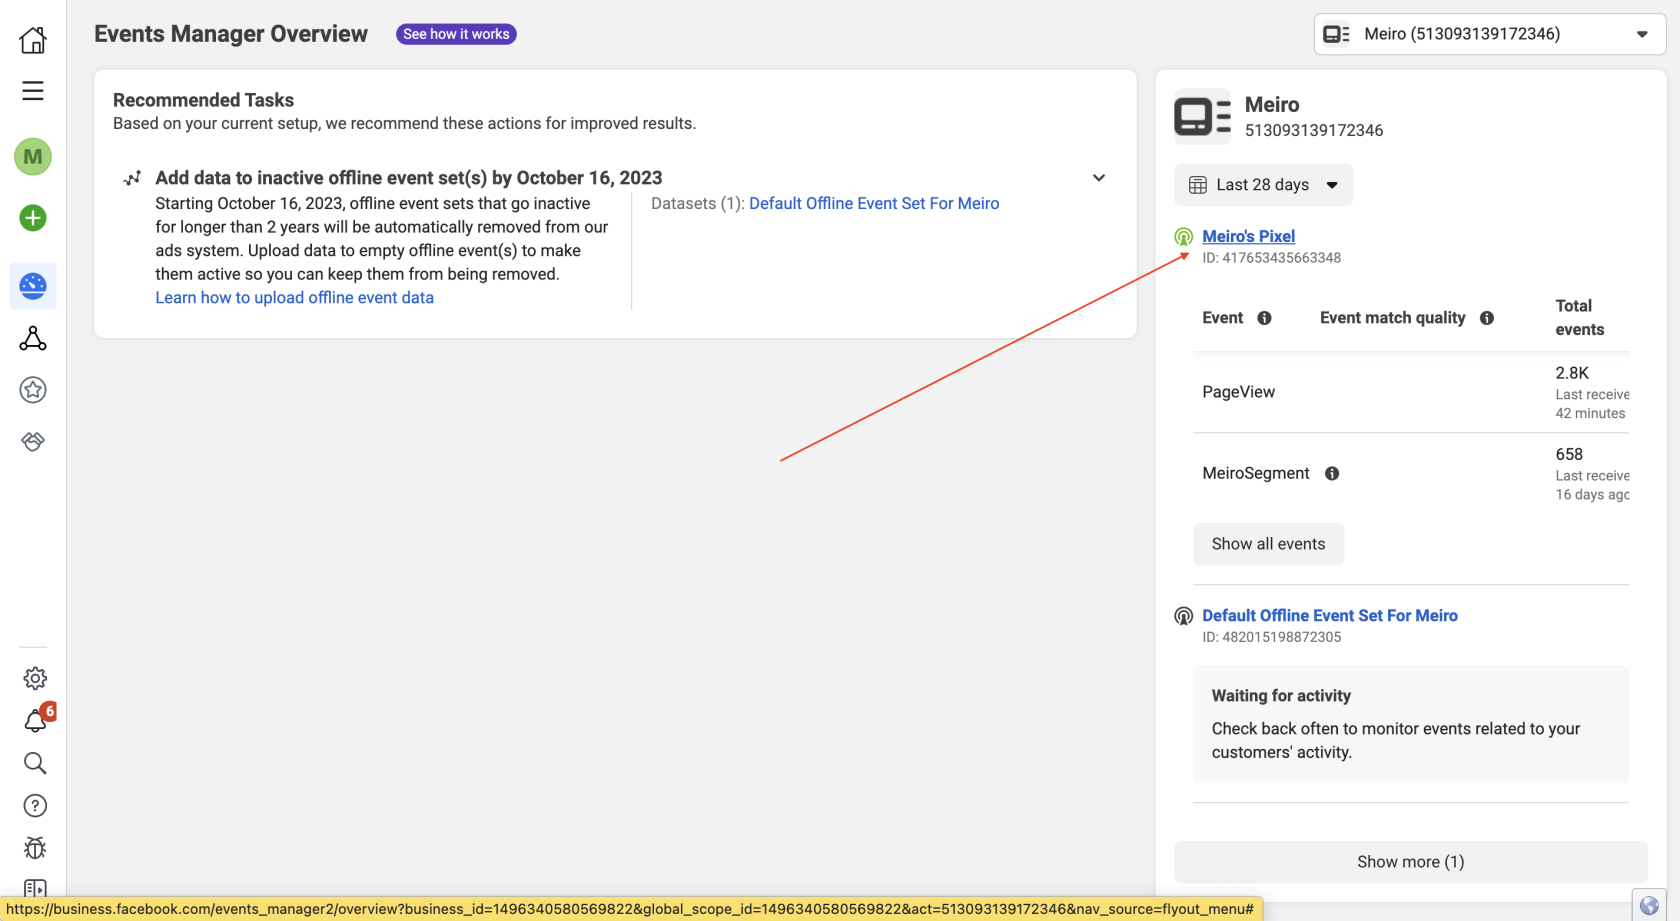Click the Default Offline Event Set status icon

[1183, 616]
